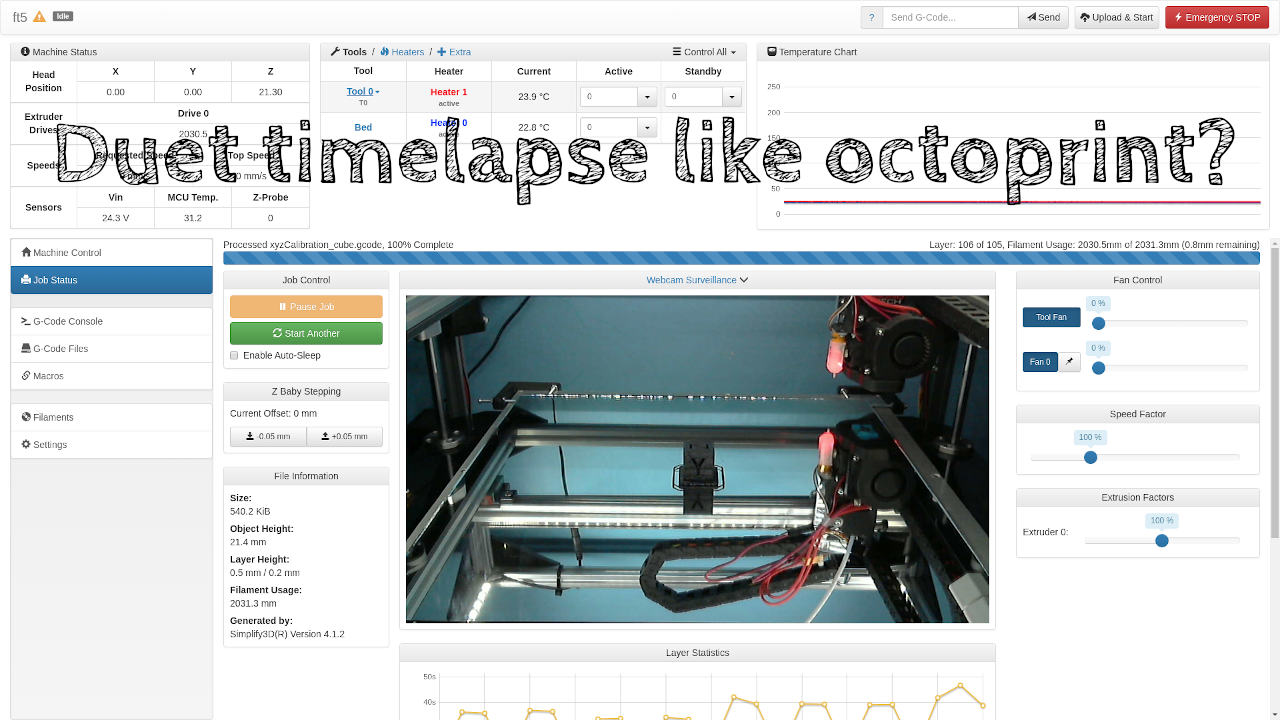The height and width of the screenshot is (720, 1280).
Task: Click Tool 0 active temperature field
Action: tap(609, 97)
